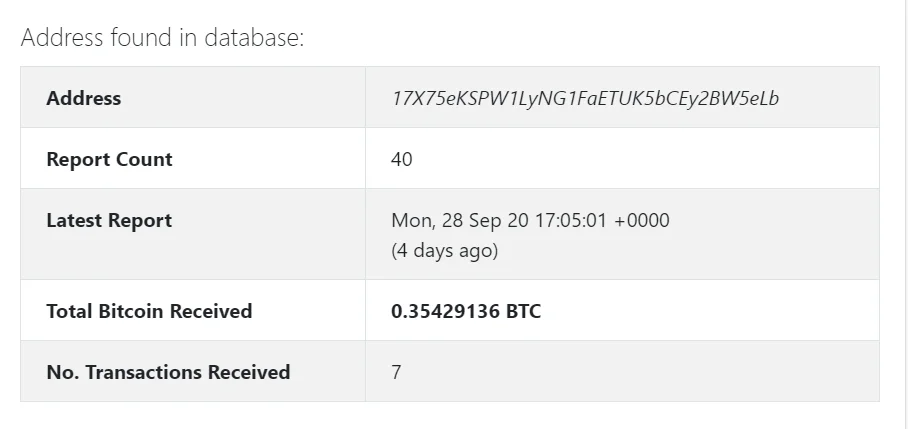Screen dimensions: 908x429
Task: Click the 'Address found in database:' heading
Action: click(162, 38)
